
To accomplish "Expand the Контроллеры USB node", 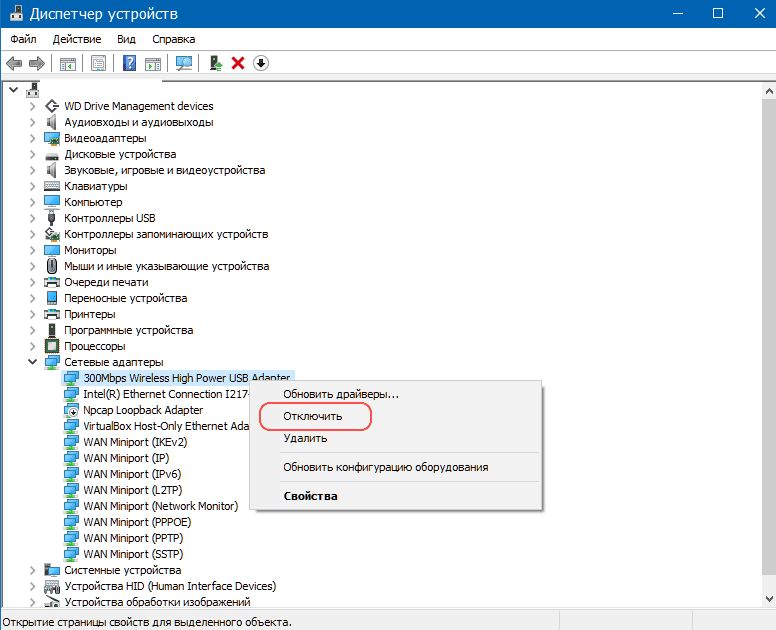I will (33, 218).
